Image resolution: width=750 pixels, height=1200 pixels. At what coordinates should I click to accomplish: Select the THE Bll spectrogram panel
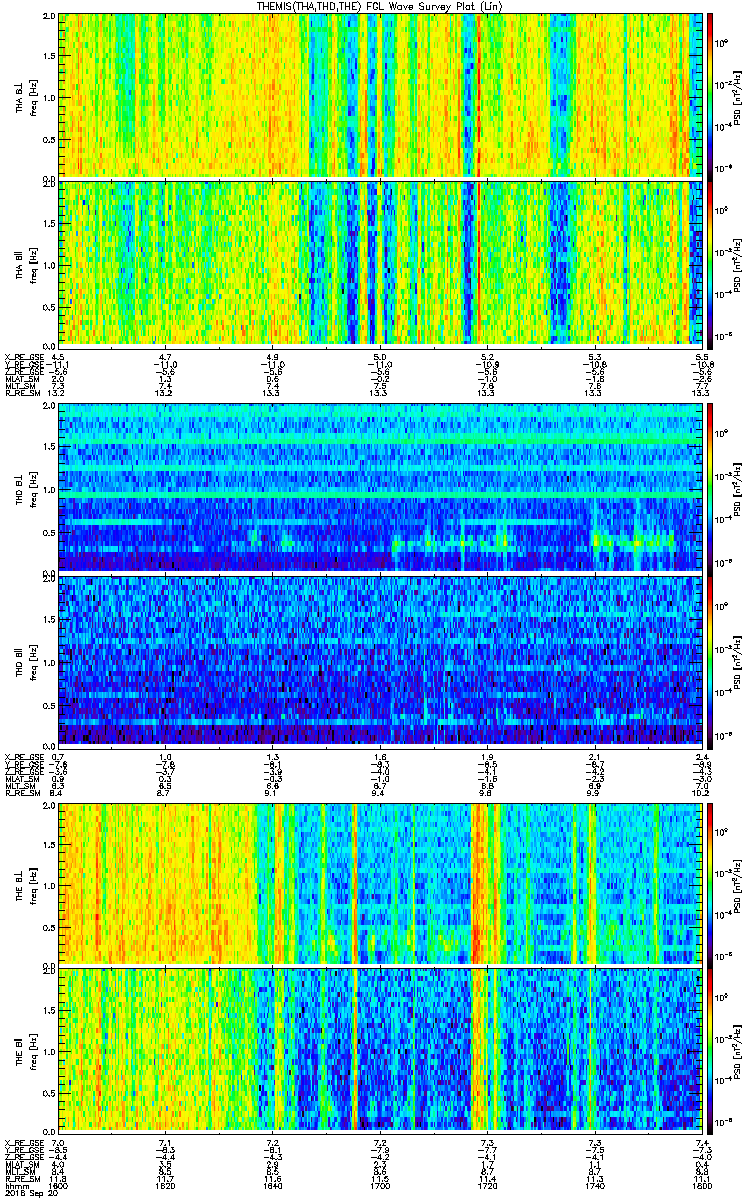382,1050
